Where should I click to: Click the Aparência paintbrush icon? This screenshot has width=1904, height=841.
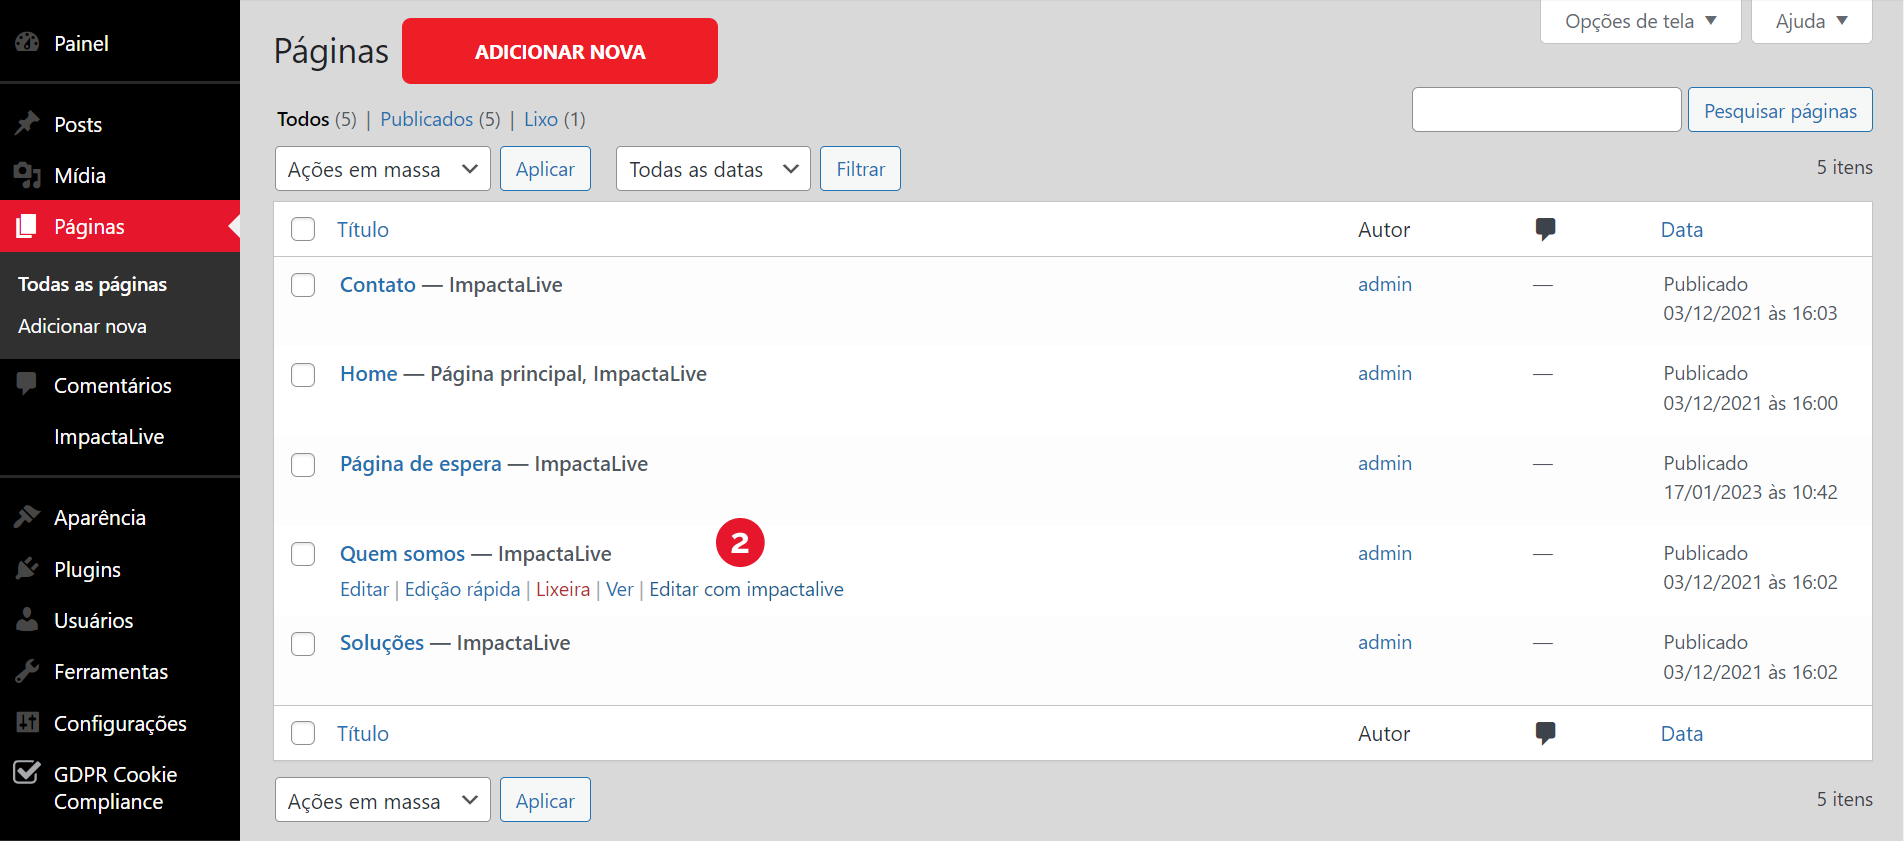[27, 517]
